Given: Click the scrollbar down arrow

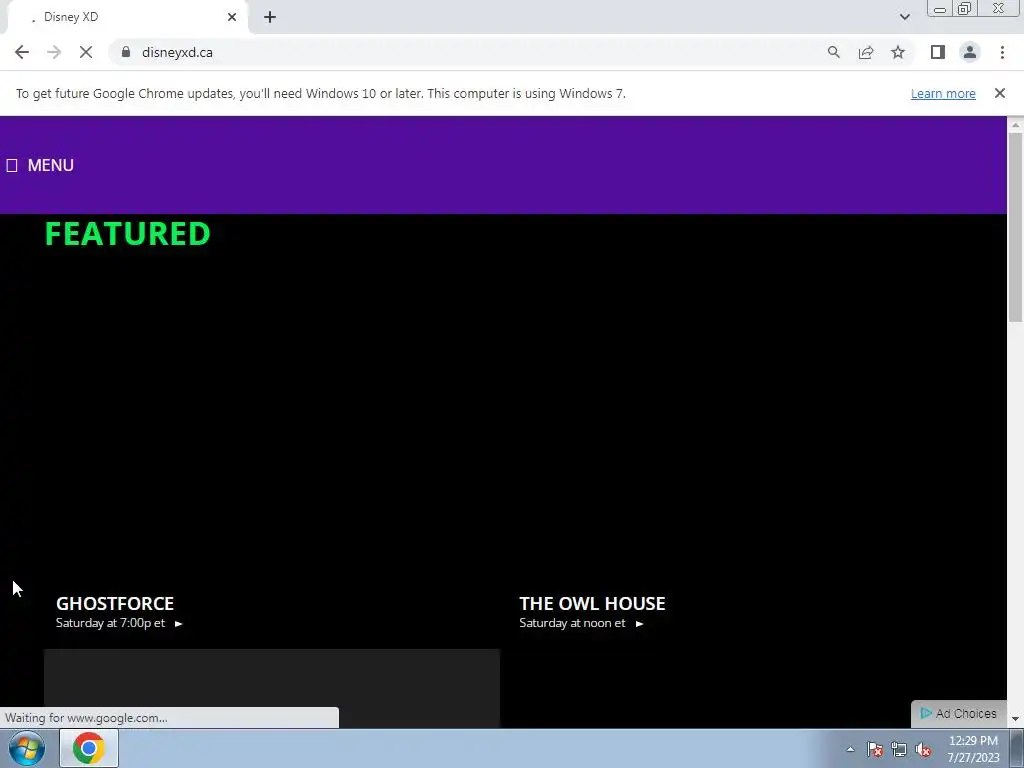Looking at the screenshot, I should tap(1015, 719).
